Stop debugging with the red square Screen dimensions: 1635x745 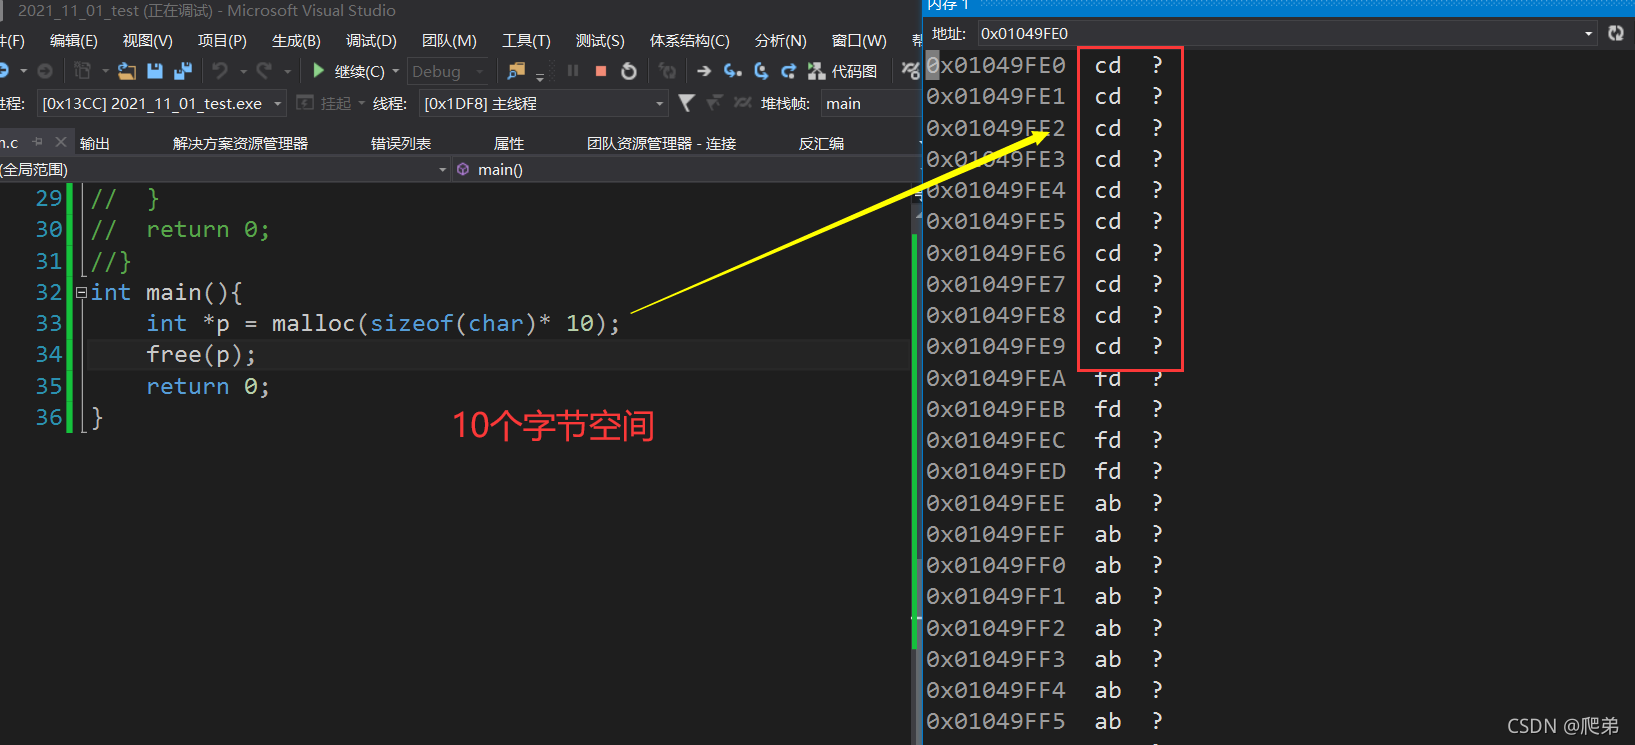[601, 71]
